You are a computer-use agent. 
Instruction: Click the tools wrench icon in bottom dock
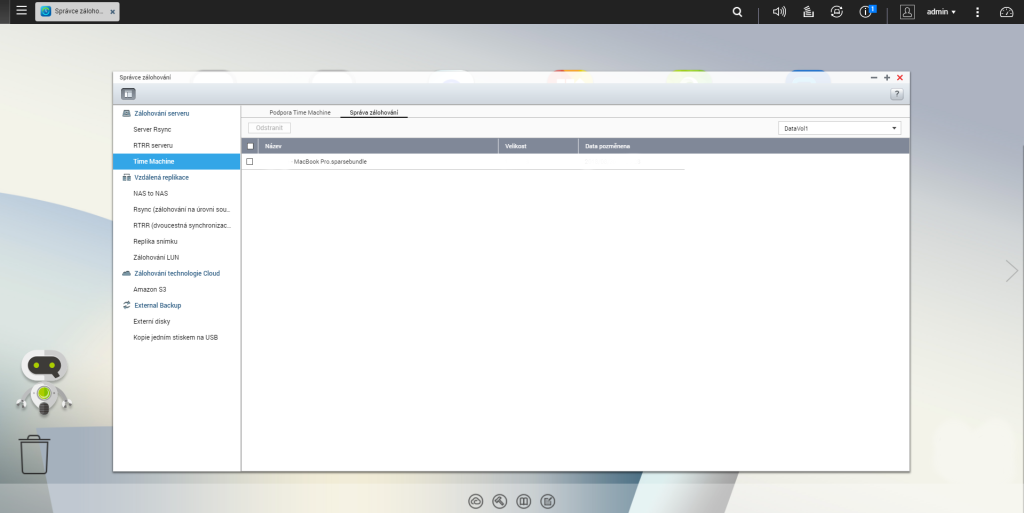500,501
